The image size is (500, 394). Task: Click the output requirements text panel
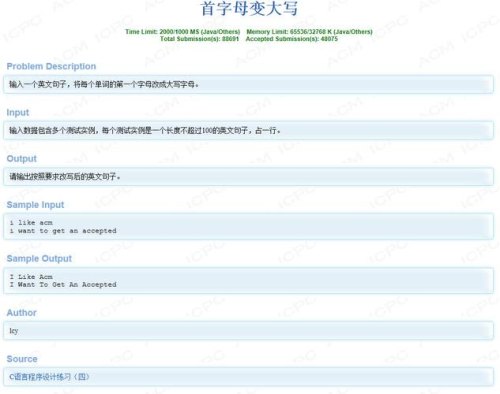(248, 176)
